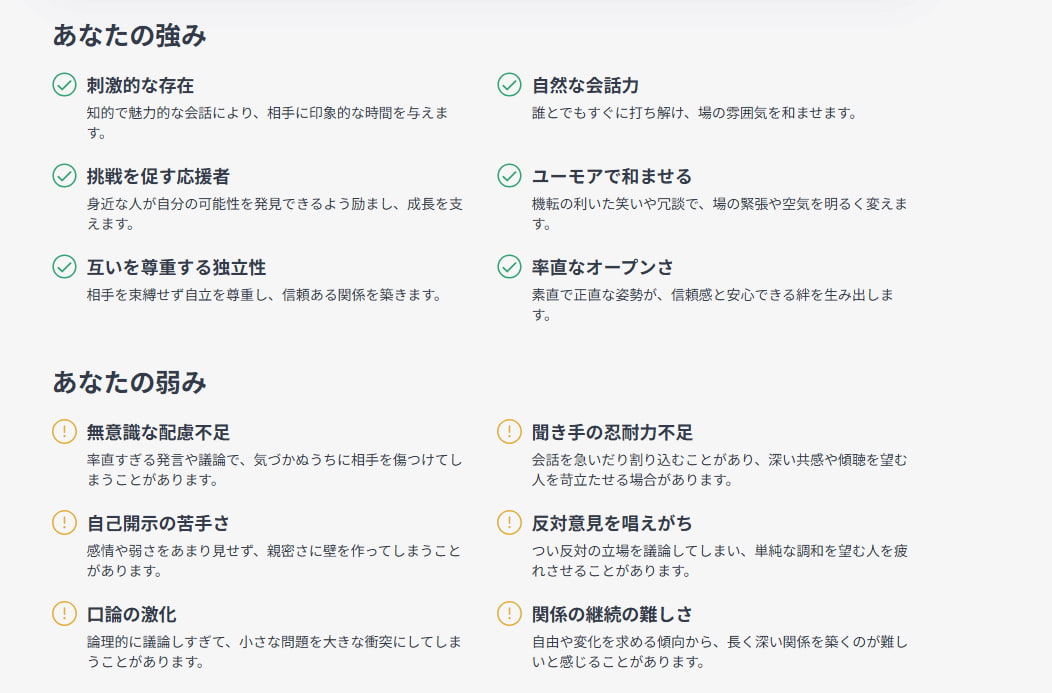The image size is (1052, 693).
Task: Click the green check icon beside 率直なオープンさ
Action: (509, 266)
